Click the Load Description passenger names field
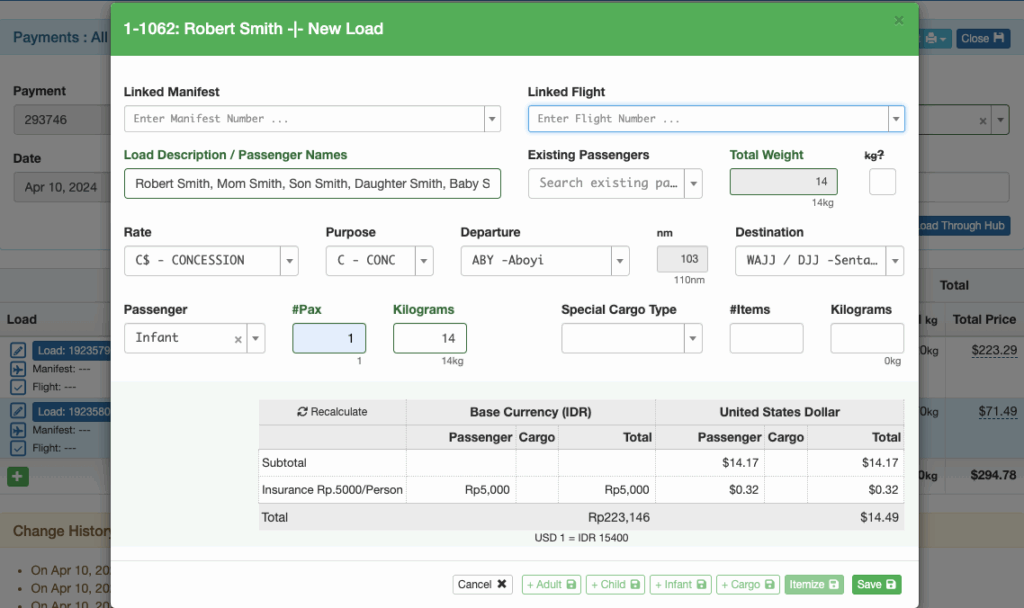1024x608 pixels. coord(312,184)
